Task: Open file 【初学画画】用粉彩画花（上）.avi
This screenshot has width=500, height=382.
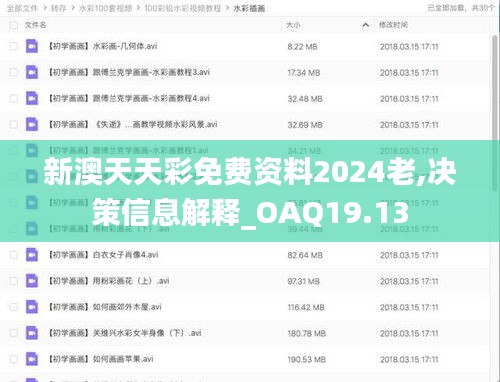Action: (x=109, y=281)
